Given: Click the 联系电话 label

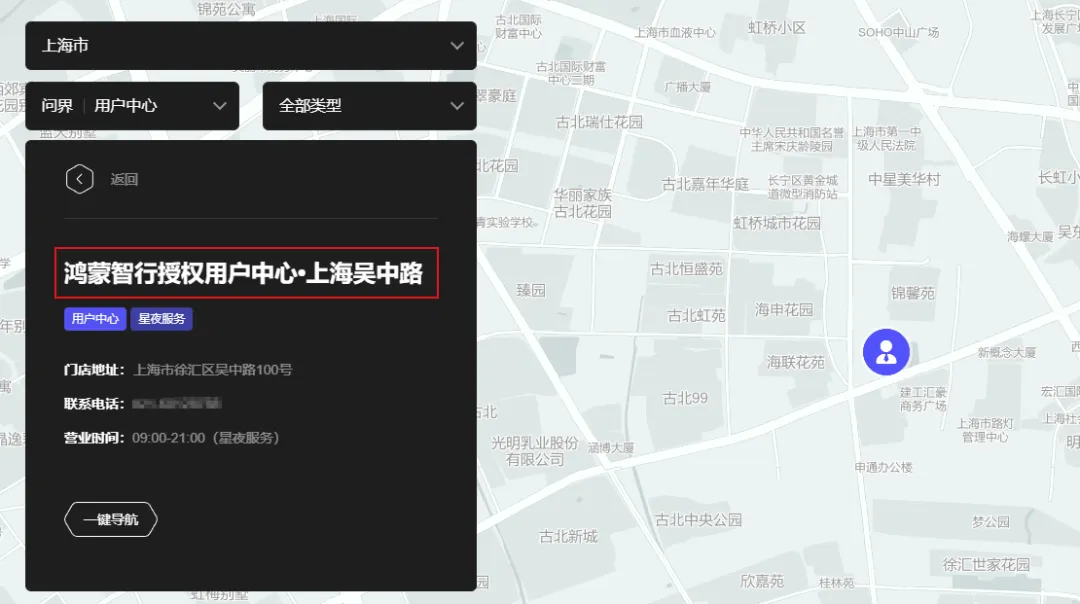Looking at the screenshot, I should tap(94, 404).
